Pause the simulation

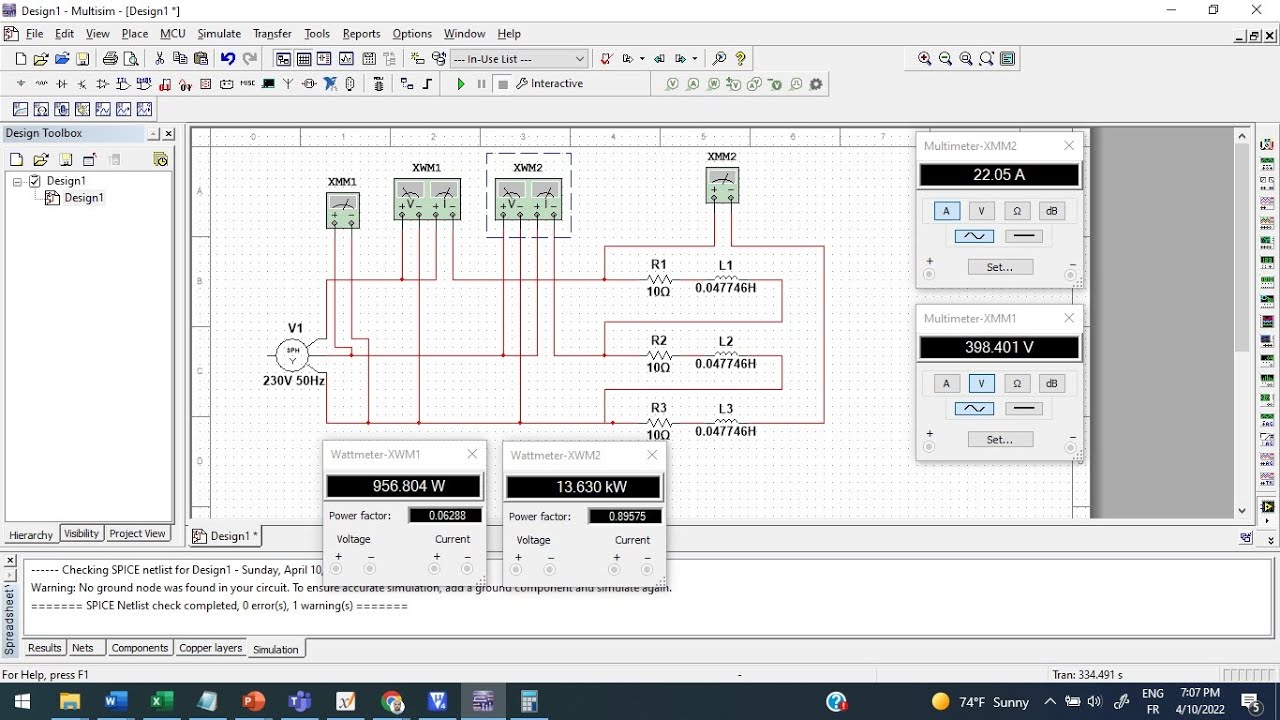point(481,84)
